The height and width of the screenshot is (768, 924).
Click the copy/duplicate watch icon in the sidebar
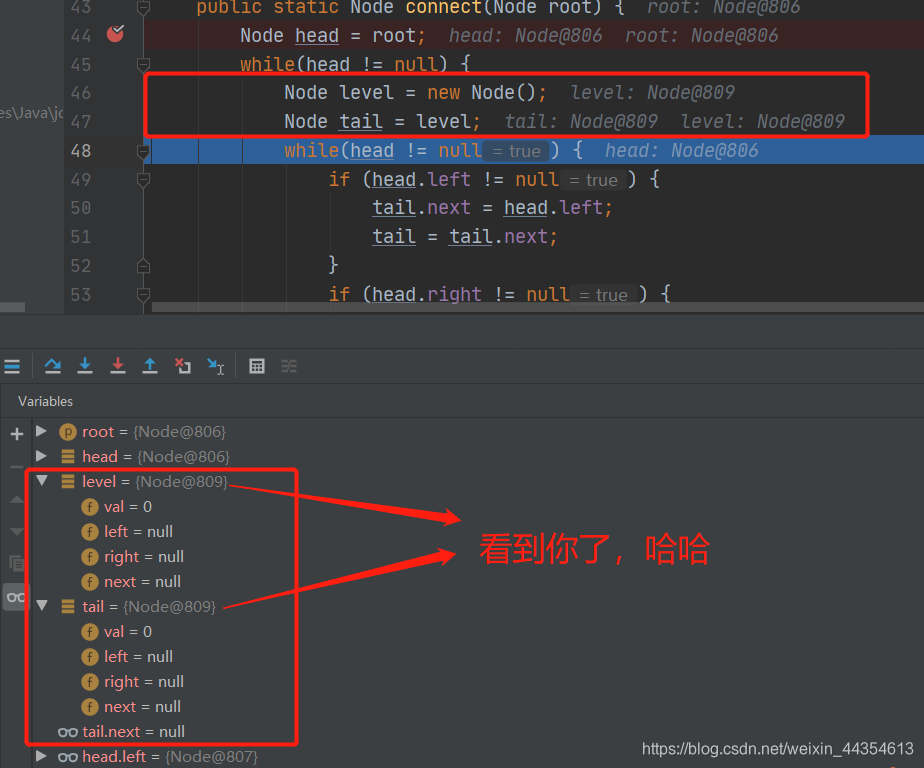16,563
